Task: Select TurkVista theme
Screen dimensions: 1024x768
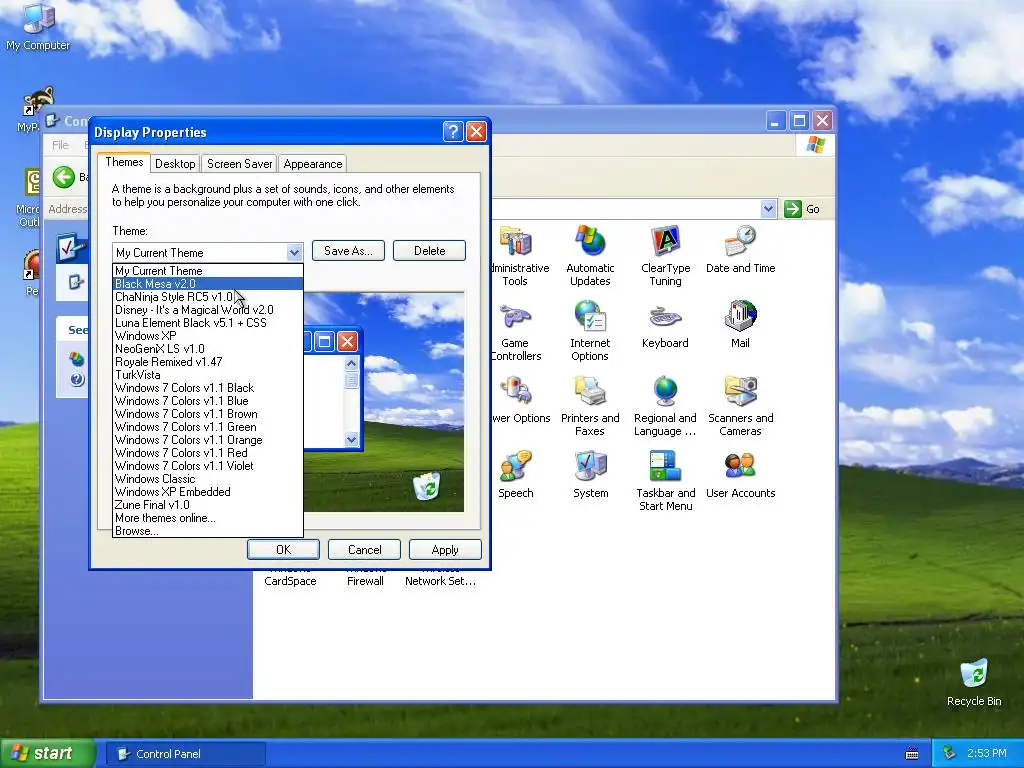Action: pos(208,375)
